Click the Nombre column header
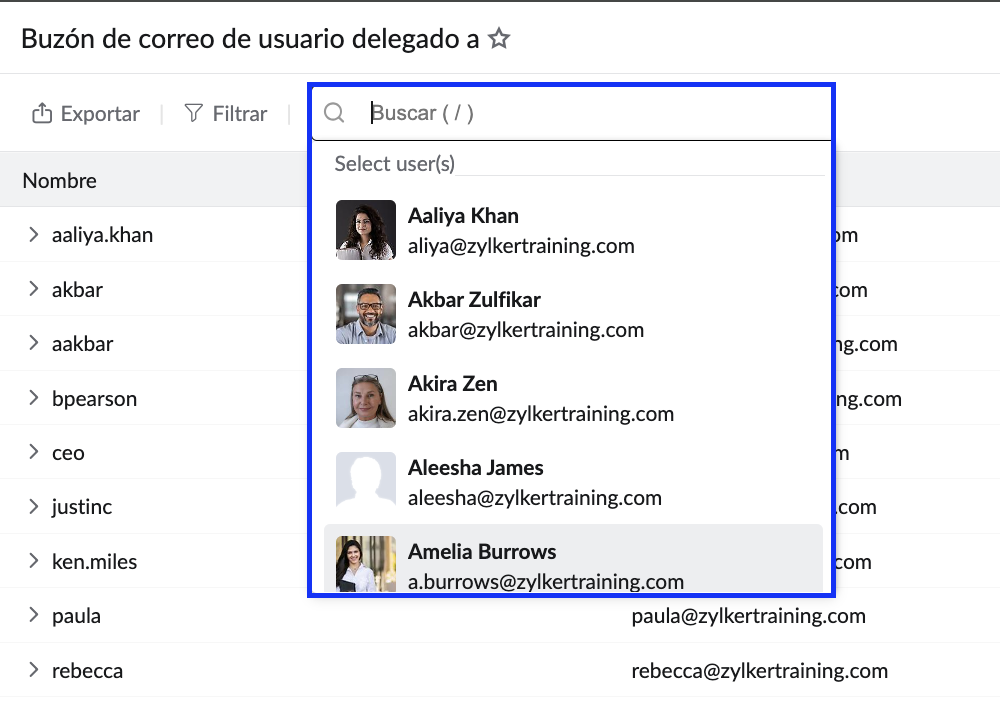This screenshot has width=1000, height=712. (x=59, y=181)
